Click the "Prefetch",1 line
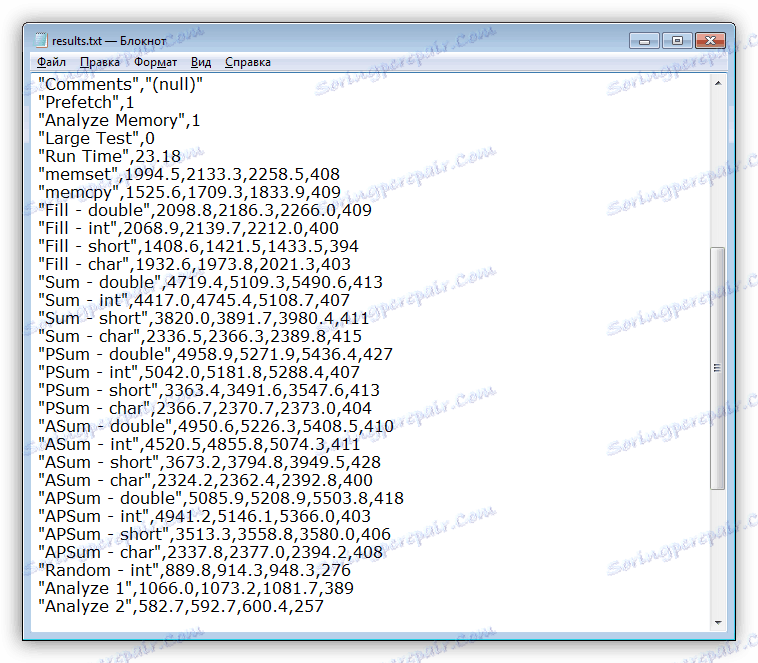This screenshot has width=758, height=663. click(86, 103)
